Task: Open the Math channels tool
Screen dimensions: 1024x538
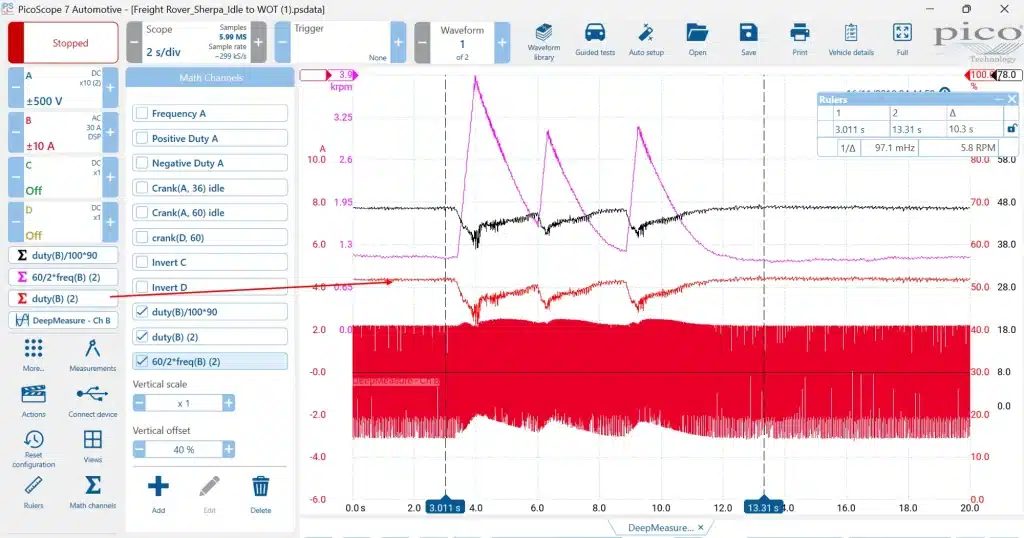Action: coord(93,492)
